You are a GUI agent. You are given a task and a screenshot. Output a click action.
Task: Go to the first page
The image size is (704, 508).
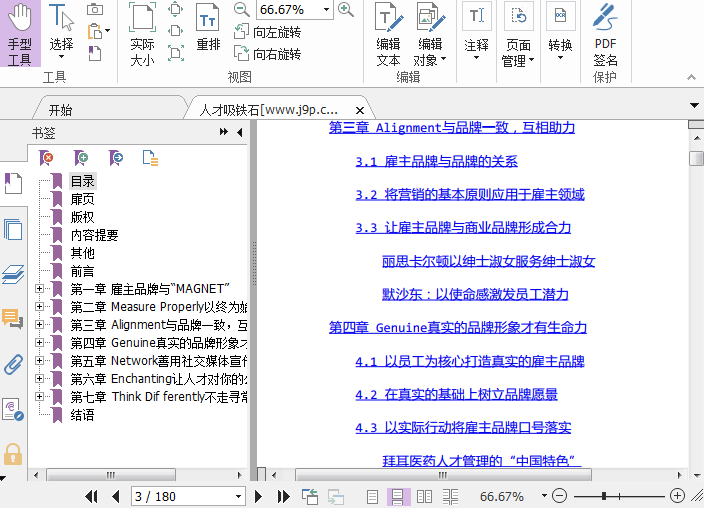click(92, 496)
